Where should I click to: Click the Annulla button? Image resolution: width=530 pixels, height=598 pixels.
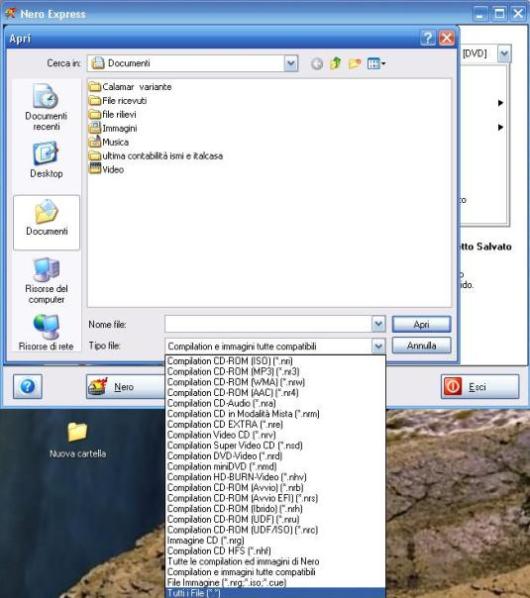coord(421,346)
